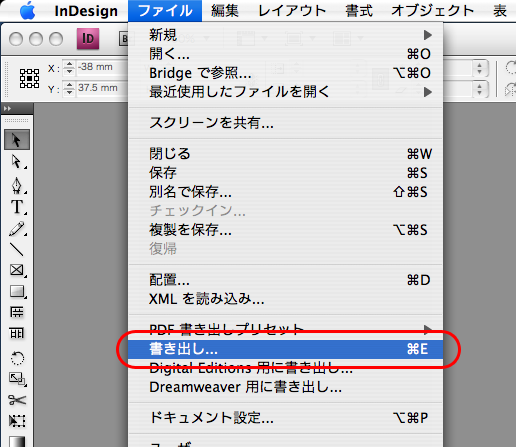This screenshot has width=516, height=447.
Task: Expand PDF 書き出しプリセット submenu
Action: (x=286, y=330)
